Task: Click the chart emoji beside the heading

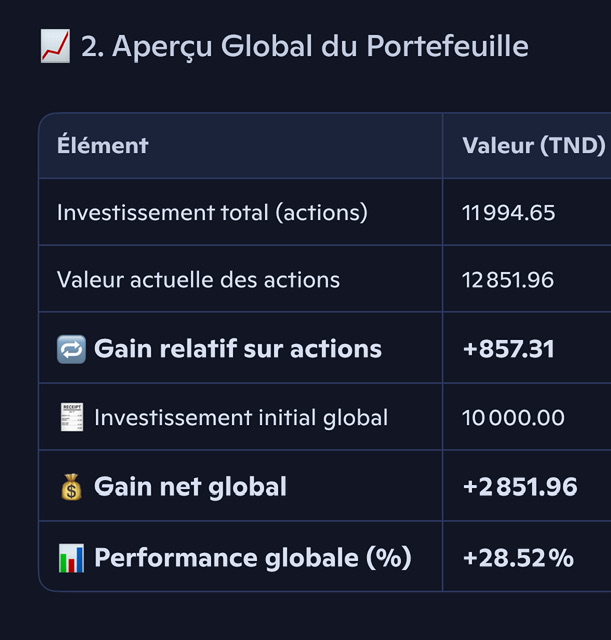Action: click(x=55, y=46)
